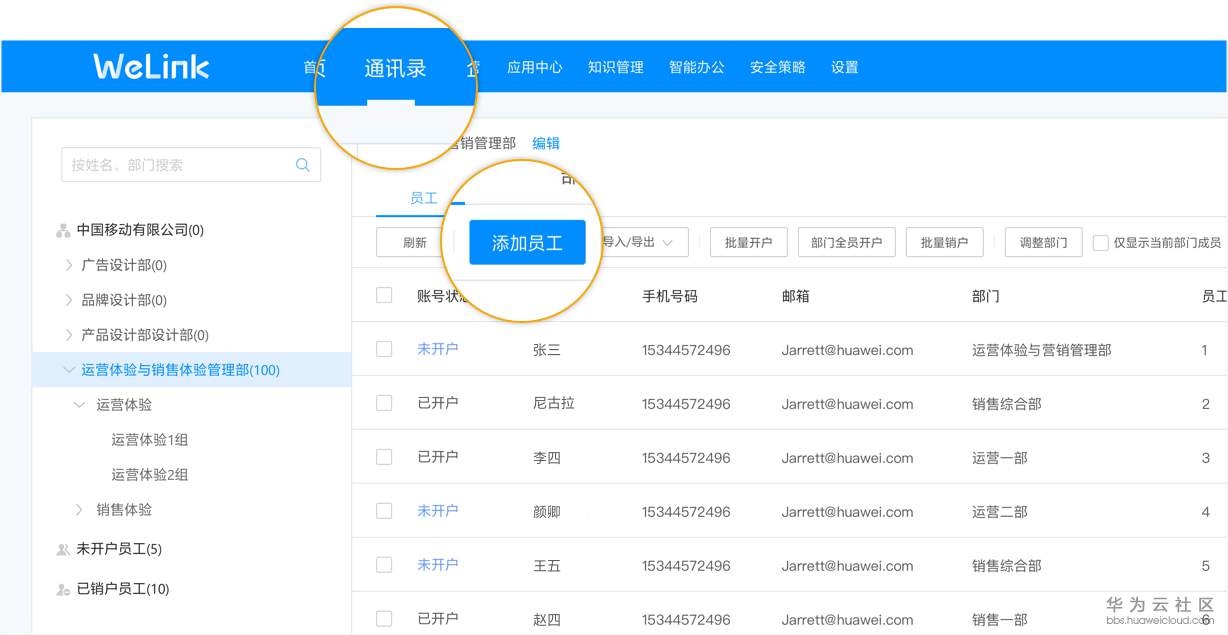The height and width of the screenshot is (635, 1228).
Task: Click the 调整部门 button
Action: [x=1044, y=242]
